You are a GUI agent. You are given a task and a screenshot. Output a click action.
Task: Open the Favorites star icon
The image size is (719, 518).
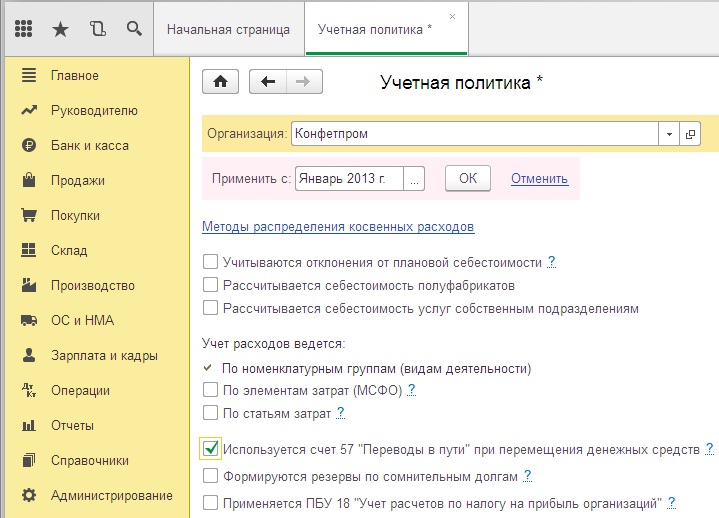click(x=60, y=29)
